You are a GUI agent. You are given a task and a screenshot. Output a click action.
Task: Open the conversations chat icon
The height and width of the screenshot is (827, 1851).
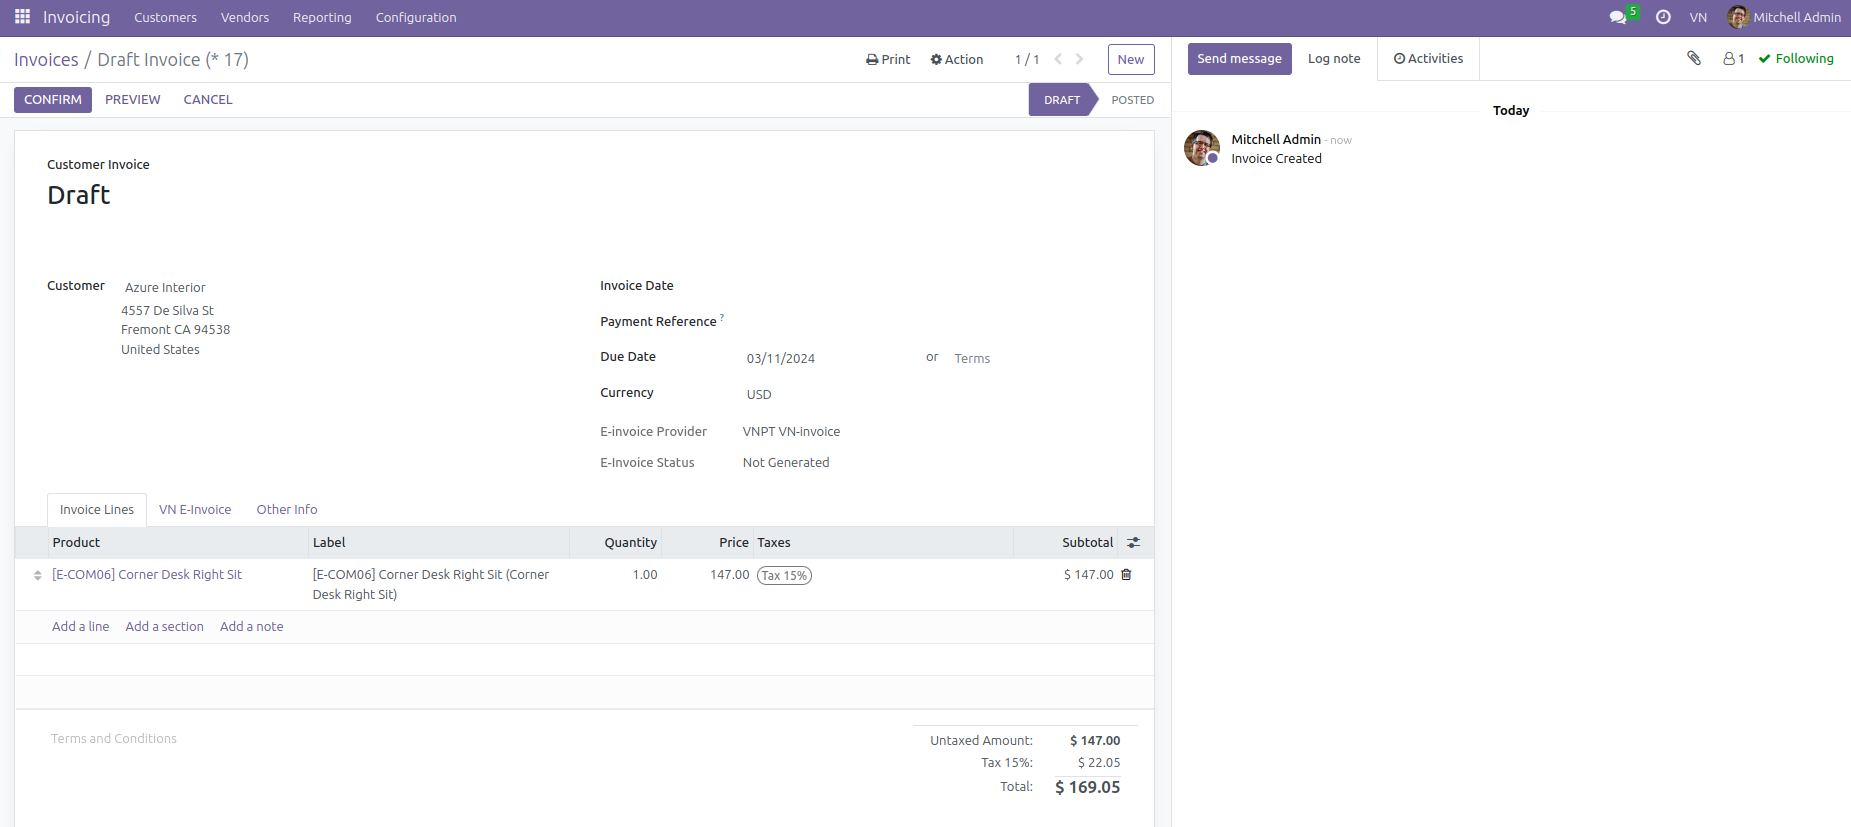[x=1617, y=17]
